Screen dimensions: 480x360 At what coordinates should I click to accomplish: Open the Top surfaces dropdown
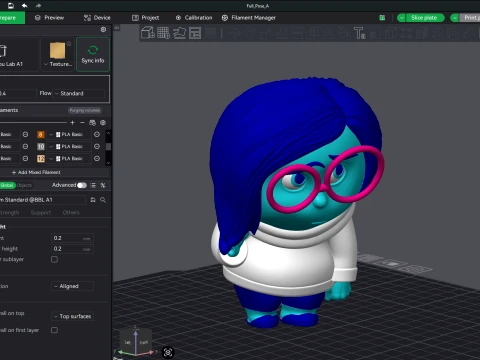[x=72, y=316]
